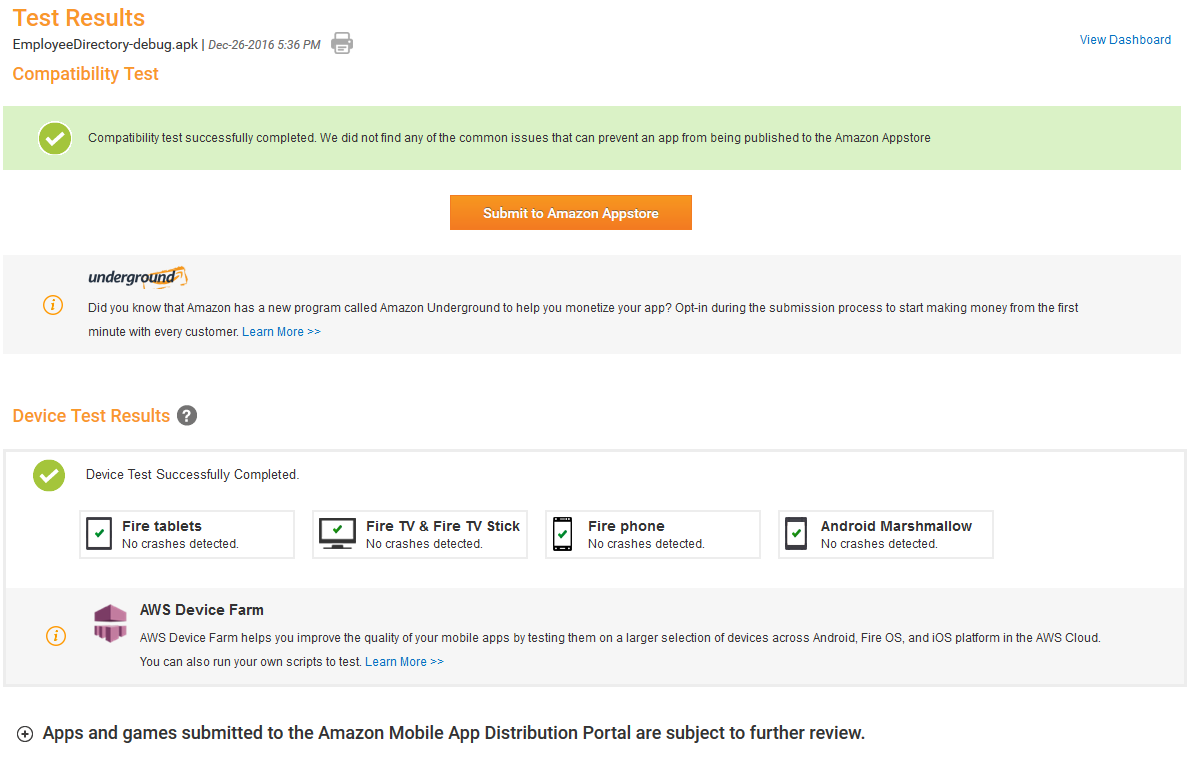
Task: Submit to Amazon Appstore
Action: point(571,213)
